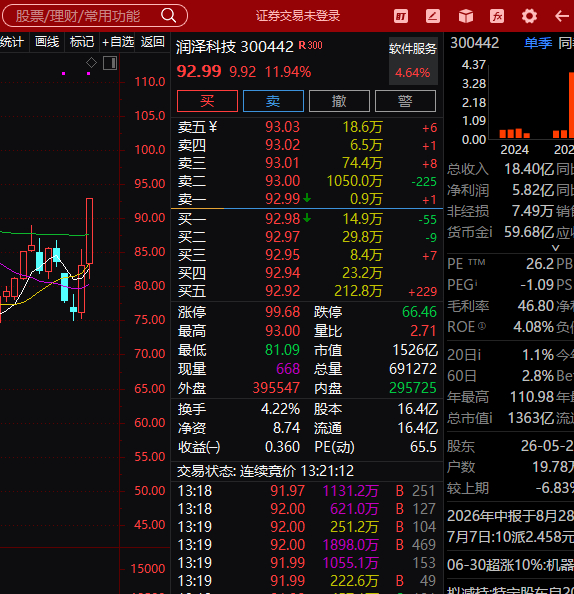The height and width of the screenshot is (594, 574).
Task: Select the 画线 drawing menu item
Action: click(x=47, y=42)
